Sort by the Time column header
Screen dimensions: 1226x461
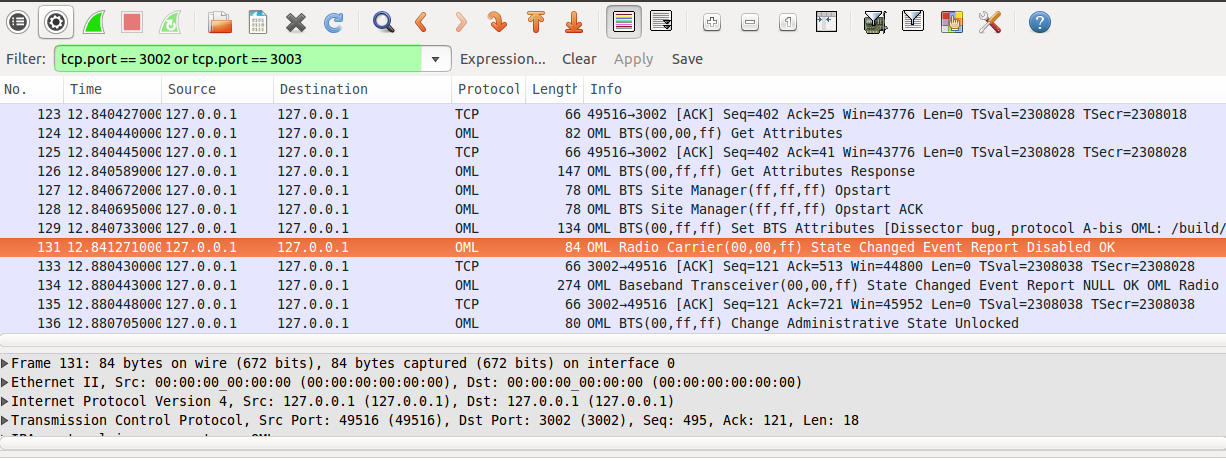click(x=113, y=90)
